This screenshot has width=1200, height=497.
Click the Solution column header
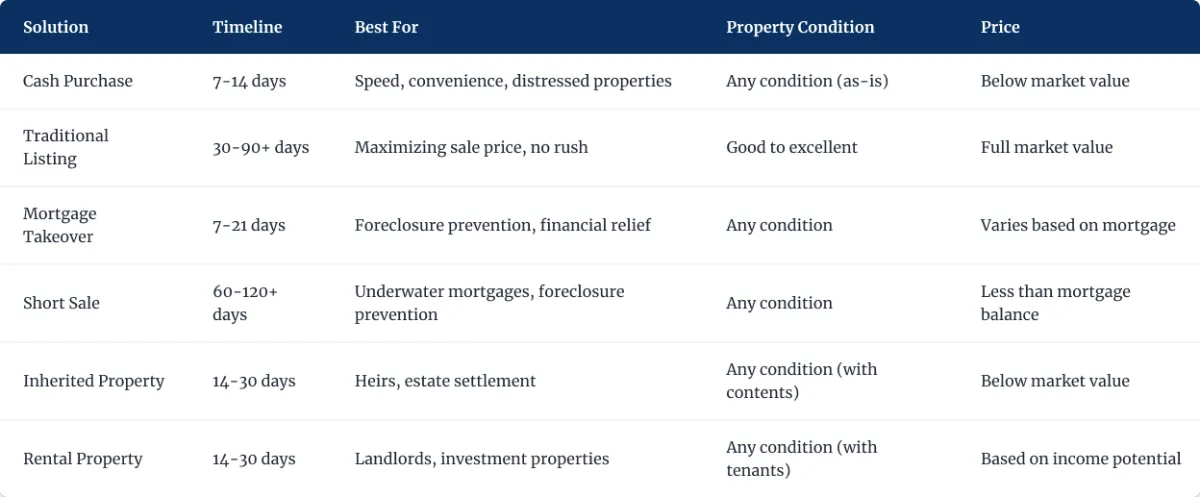point(56,27)
